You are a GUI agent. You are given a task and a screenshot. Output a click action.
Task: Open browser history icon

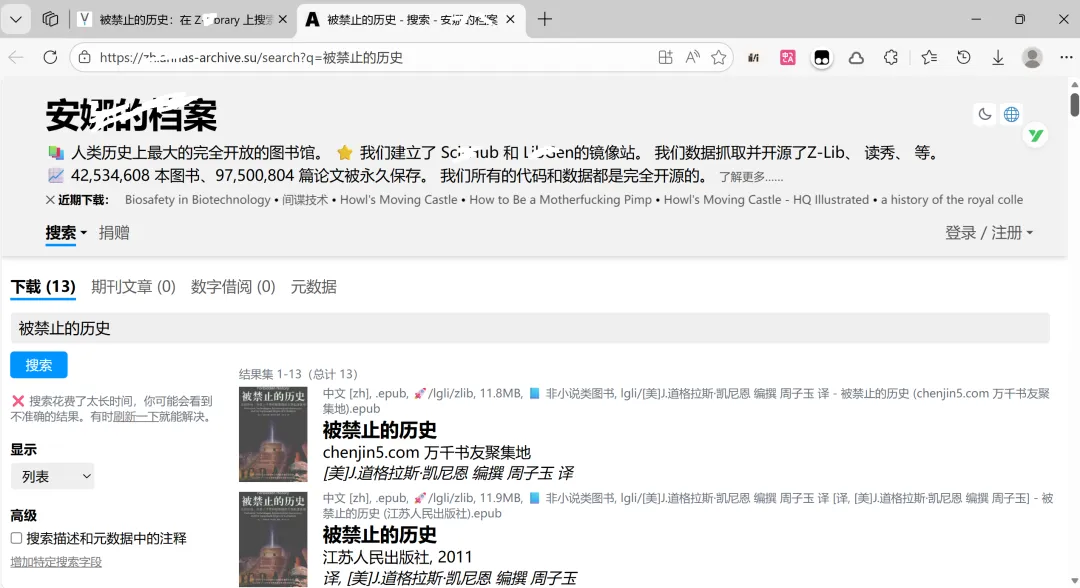(964, 57)
